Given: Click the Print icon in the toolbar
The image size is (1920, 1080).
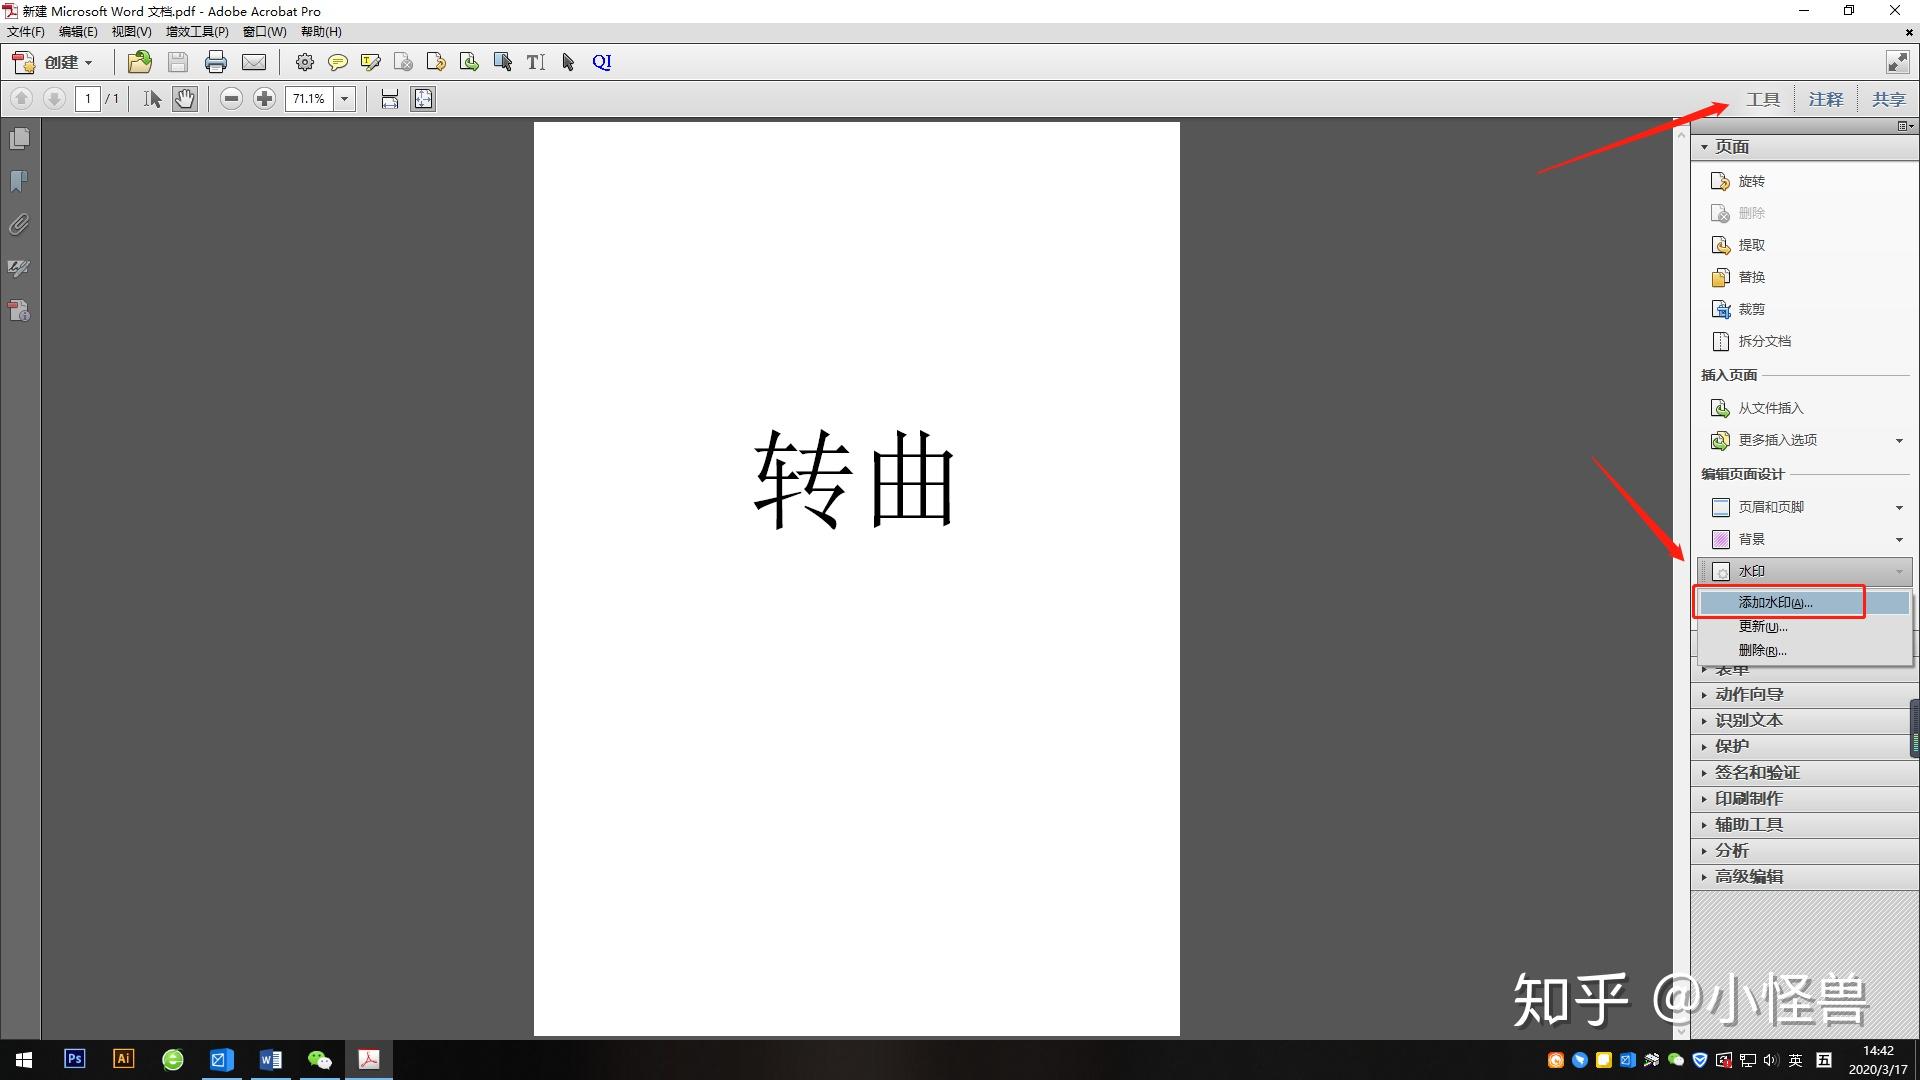Looking at the screenshot, I should [216, 61].
